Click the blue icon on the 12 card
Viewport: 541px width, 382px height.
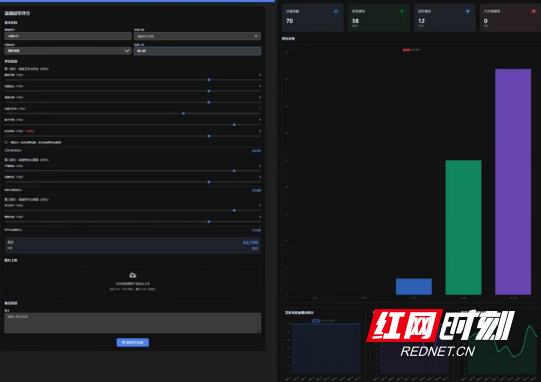468,11
